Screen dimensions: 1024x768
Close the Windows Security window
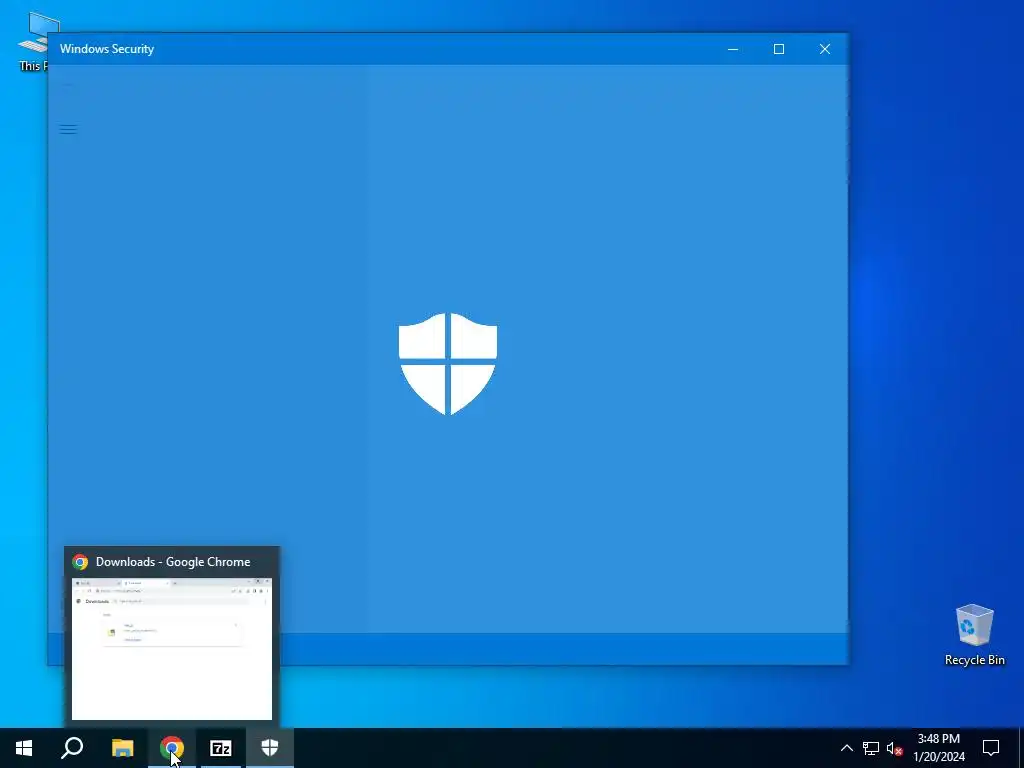point(825,49)
